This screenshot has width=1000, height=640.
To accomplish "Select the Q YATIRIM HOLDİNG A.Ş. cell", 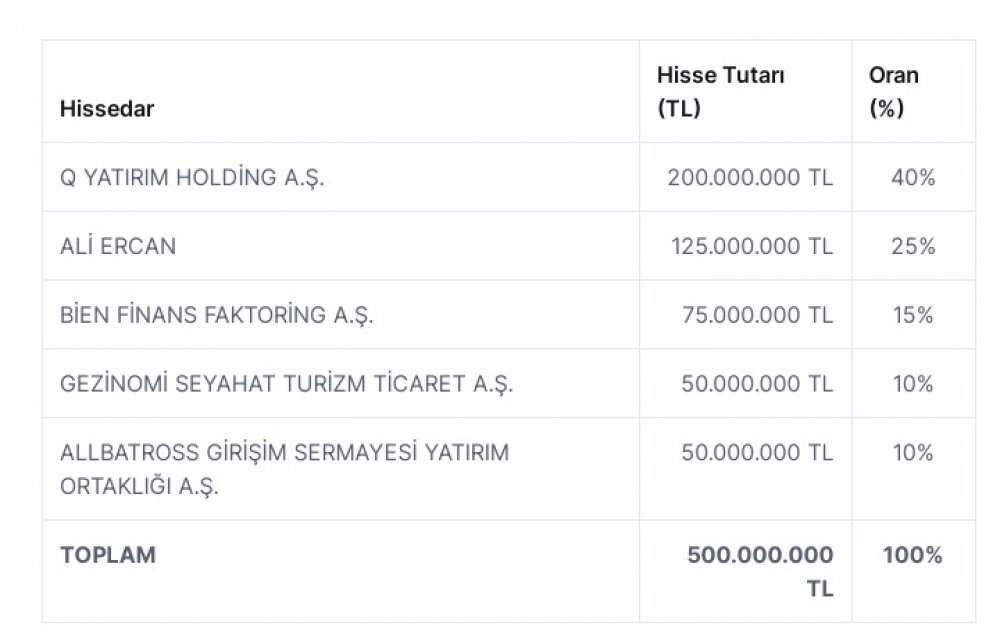I will click(193, 178).
